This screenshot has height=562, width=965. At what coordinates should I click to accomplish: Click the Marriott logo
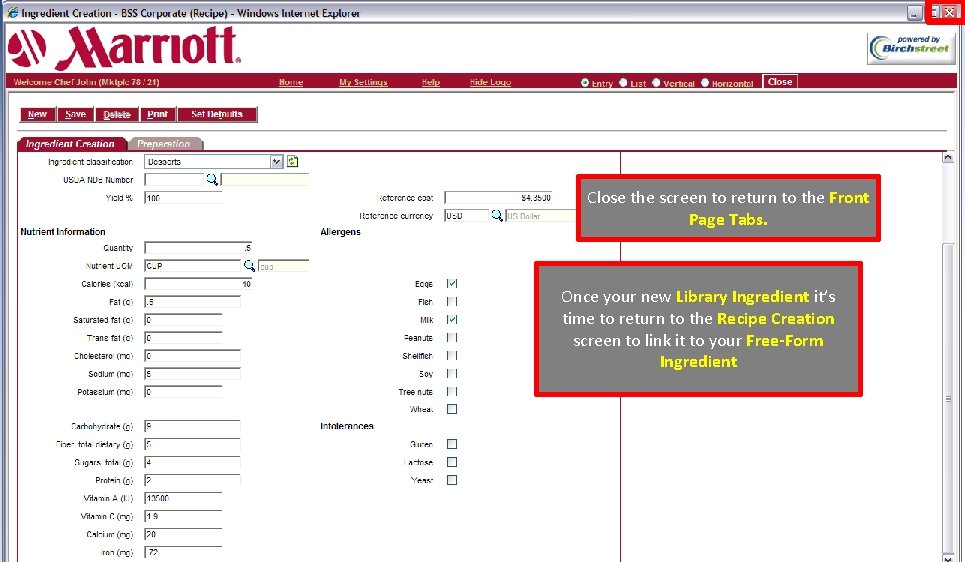click(125, 48)
